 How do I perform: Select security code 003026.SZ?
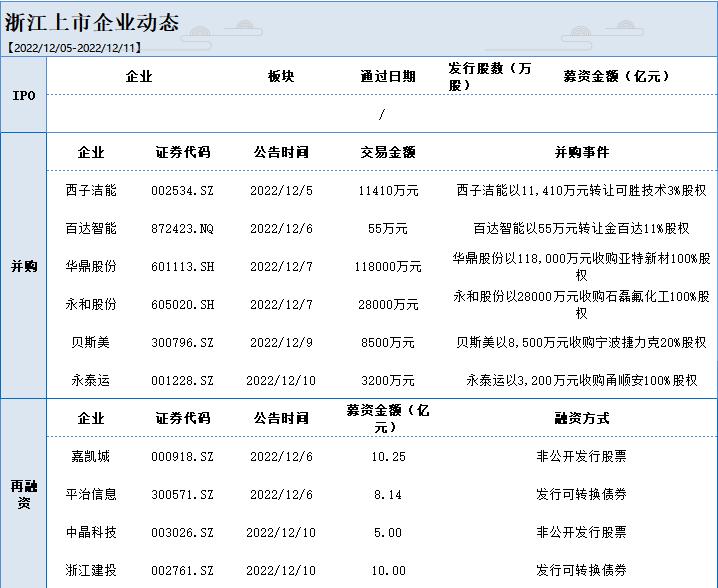182,533
